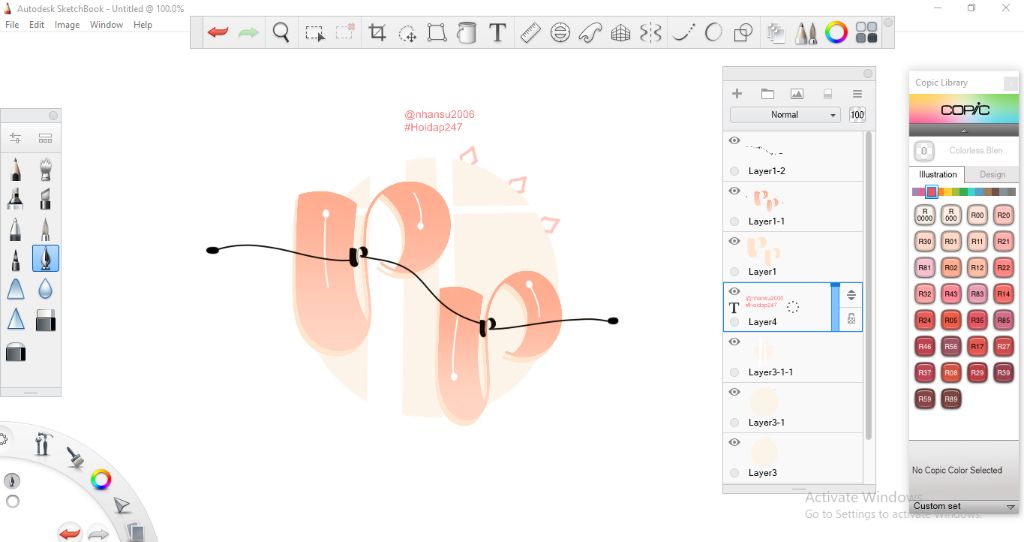
Task: Pick the R20 Copic color swatch
Action: pos(1003,215)
